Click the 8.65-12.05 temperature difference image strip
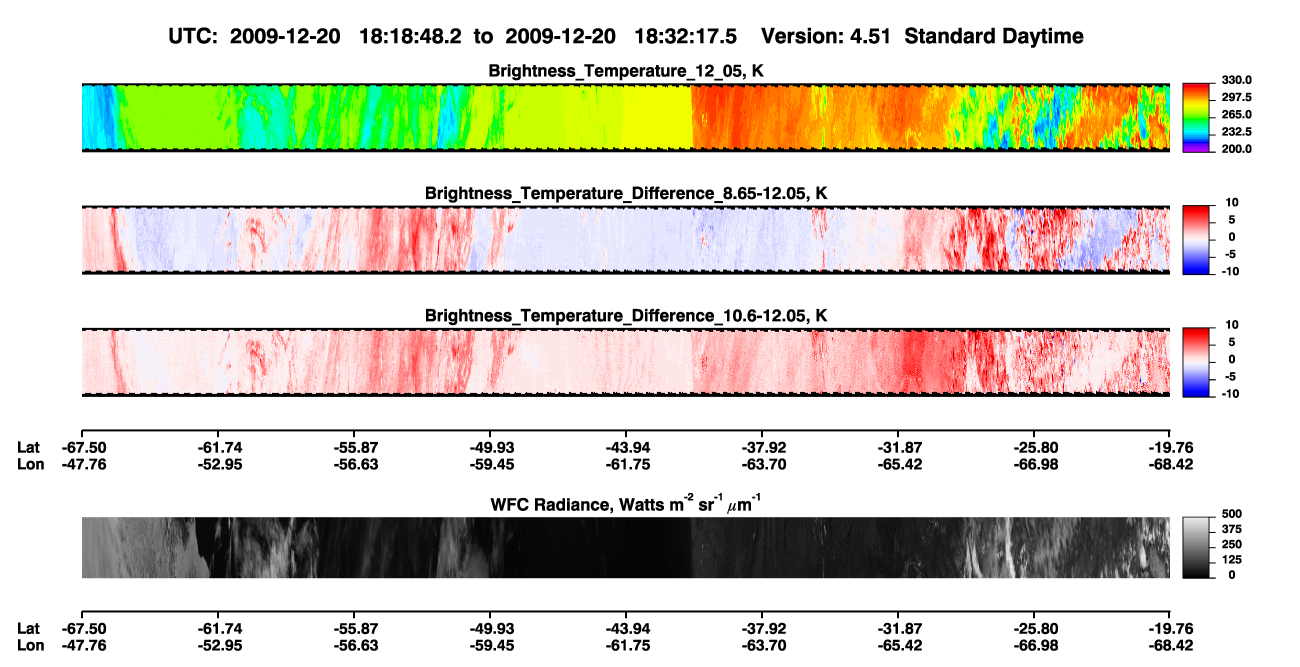 click(625, 240)
